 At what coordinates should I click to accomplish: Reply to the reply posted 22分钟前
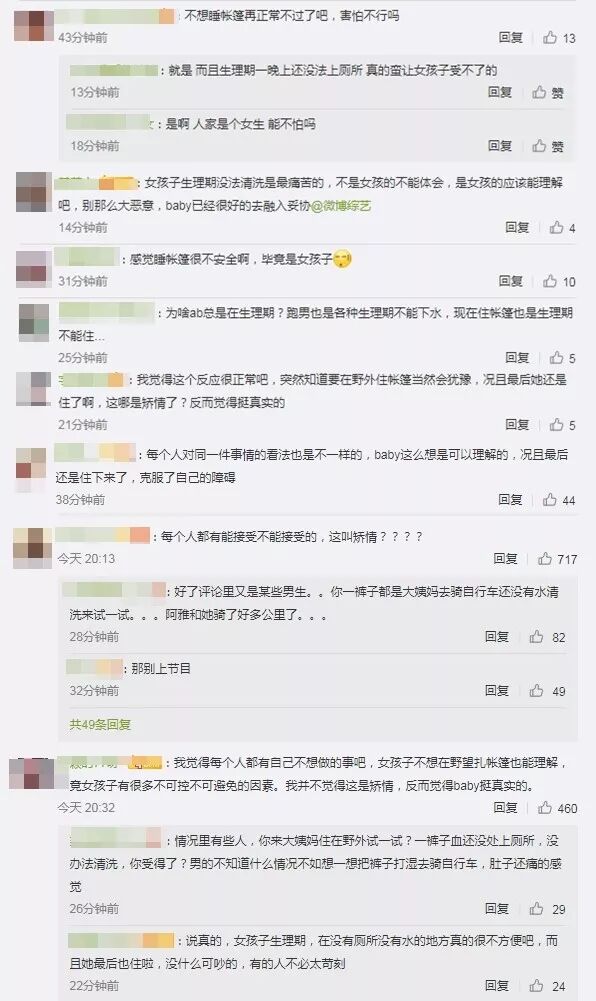tap(496, 986)
